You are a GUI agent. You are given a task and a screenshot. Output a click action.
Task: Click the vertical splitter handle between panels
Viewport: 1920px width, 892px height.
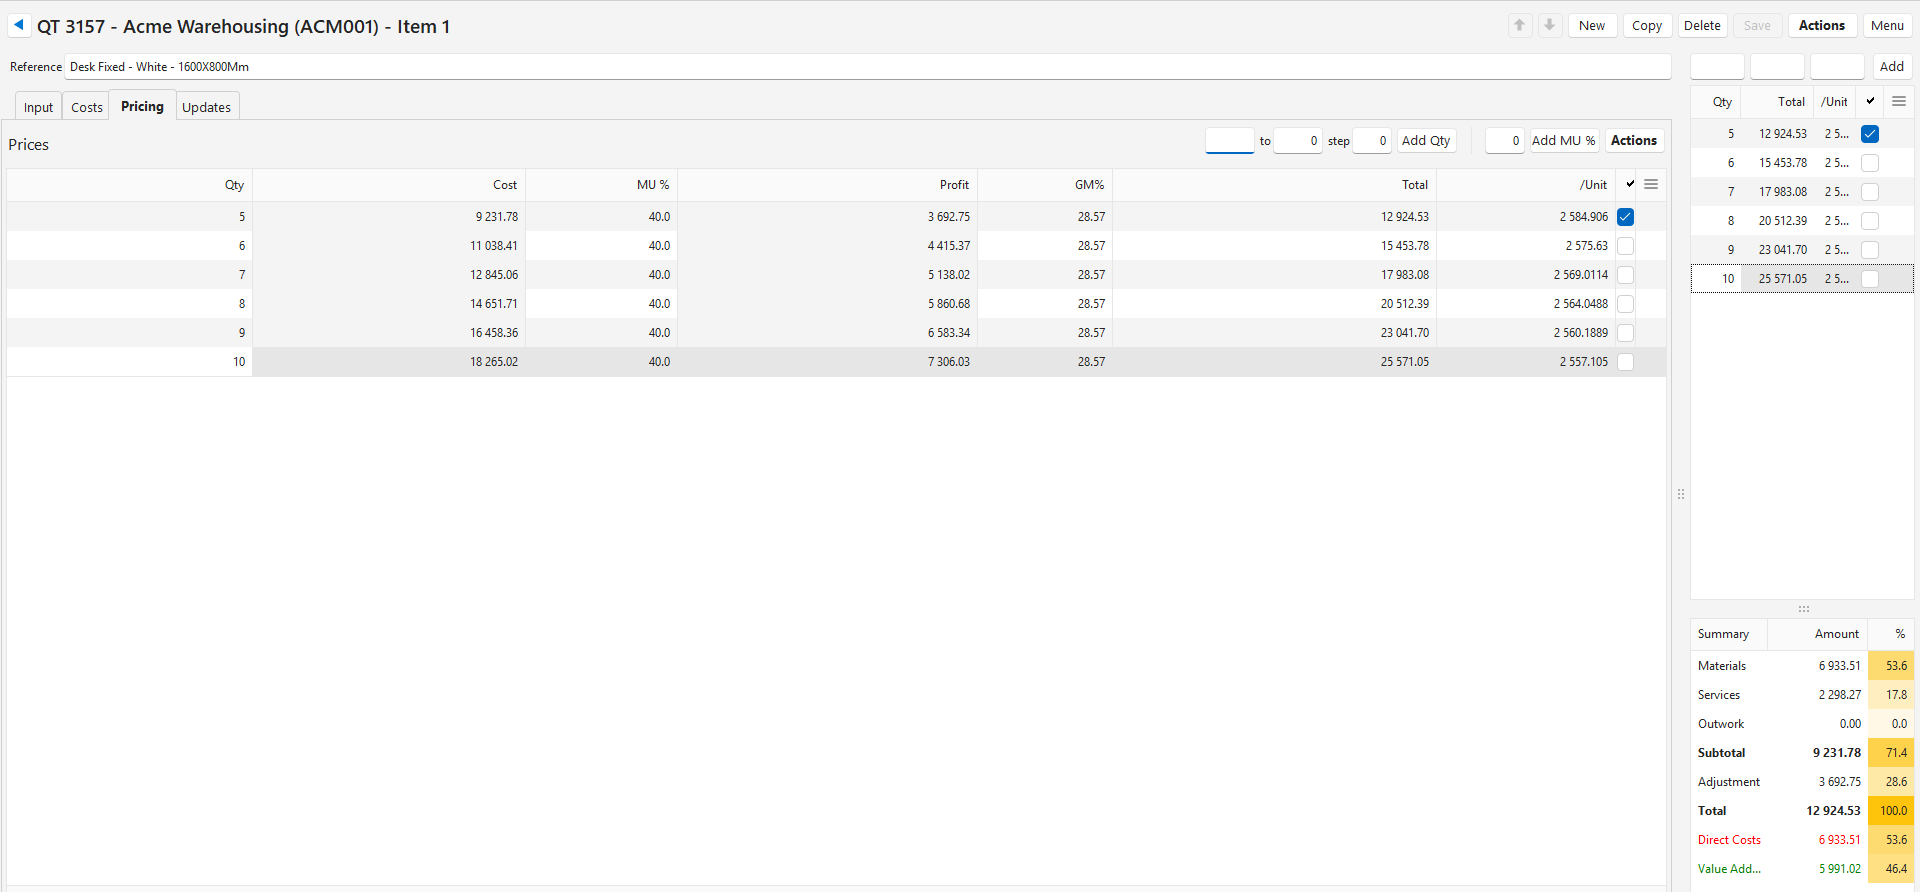tap(1681, 494)
